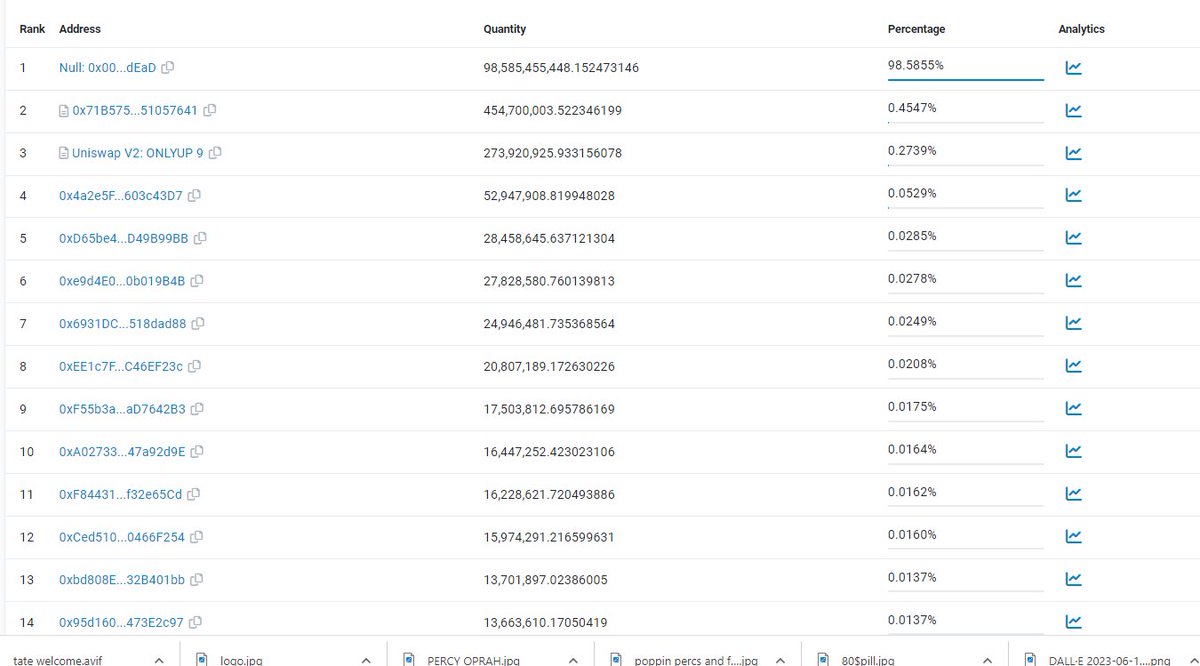
Task: Open holder address 0xF84431...f32e65Cd
Action: pyautogui.click(x=121, y=494)
